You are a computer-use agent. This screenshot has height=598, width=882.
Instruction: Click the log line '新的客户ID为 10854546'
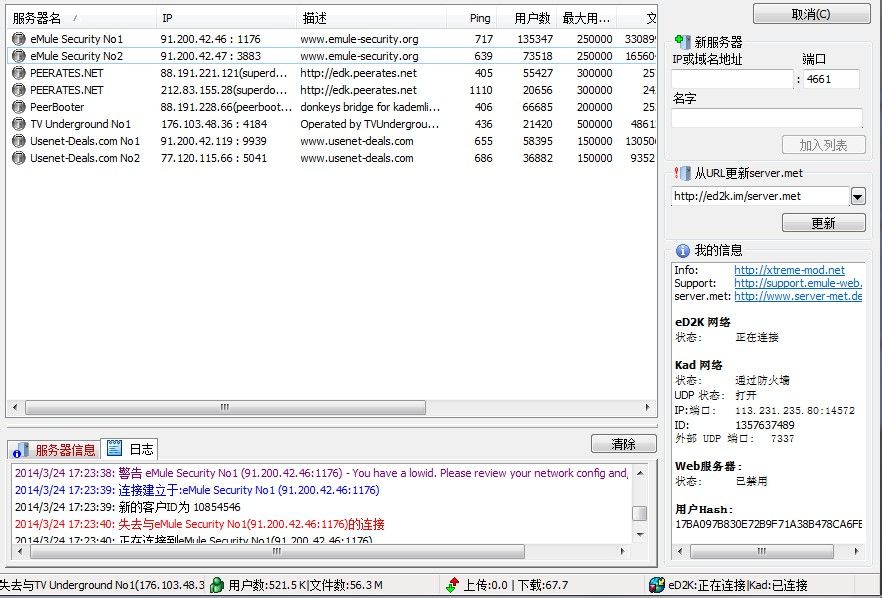click(x=128, y=507)
